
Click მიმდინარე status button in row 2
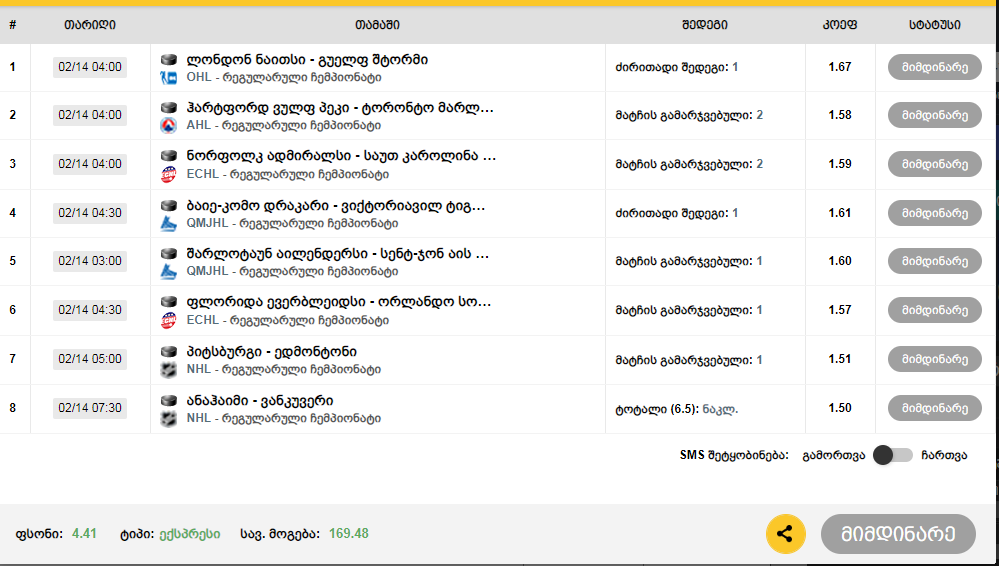[935, 115]
